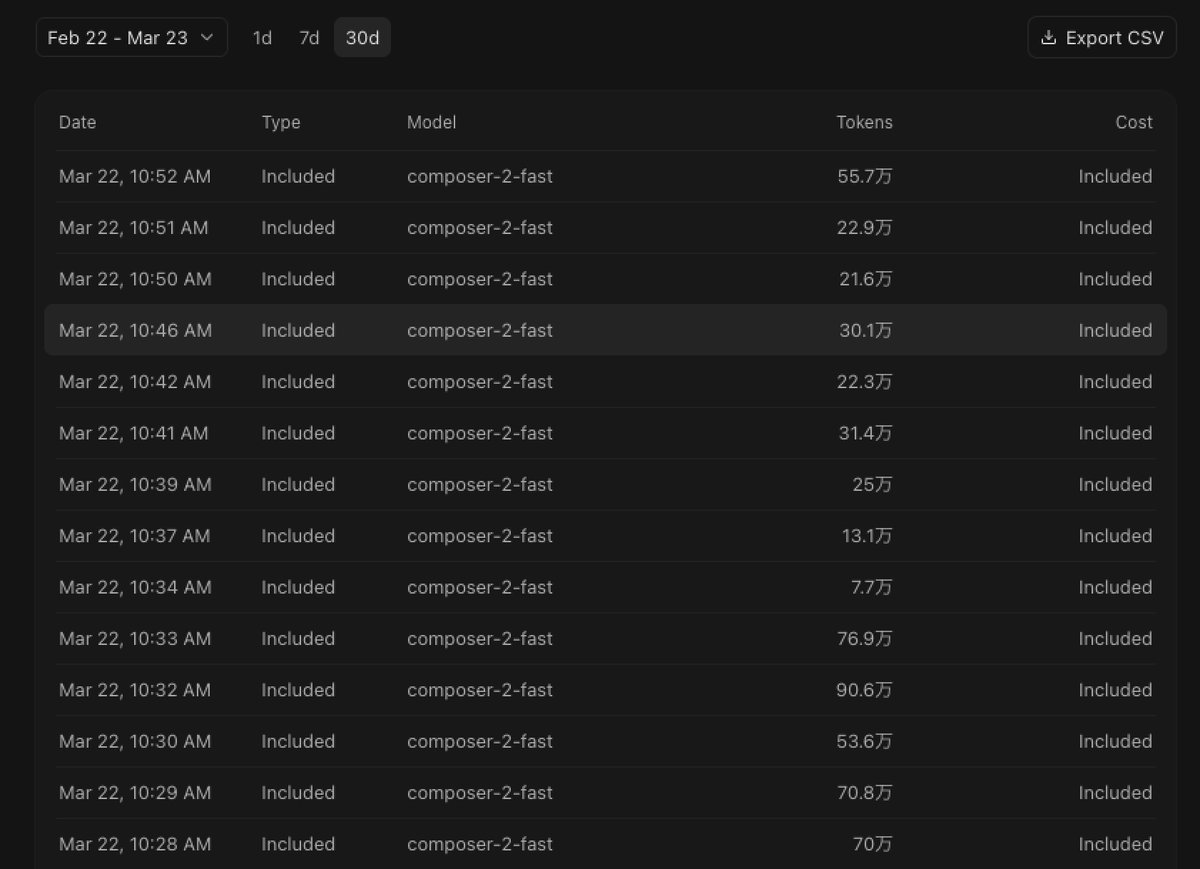This screenshot has height=869, width=1200.
Task: Open the Feb 22 - Mar 23 date range dropdown
Action: [132, 38]
